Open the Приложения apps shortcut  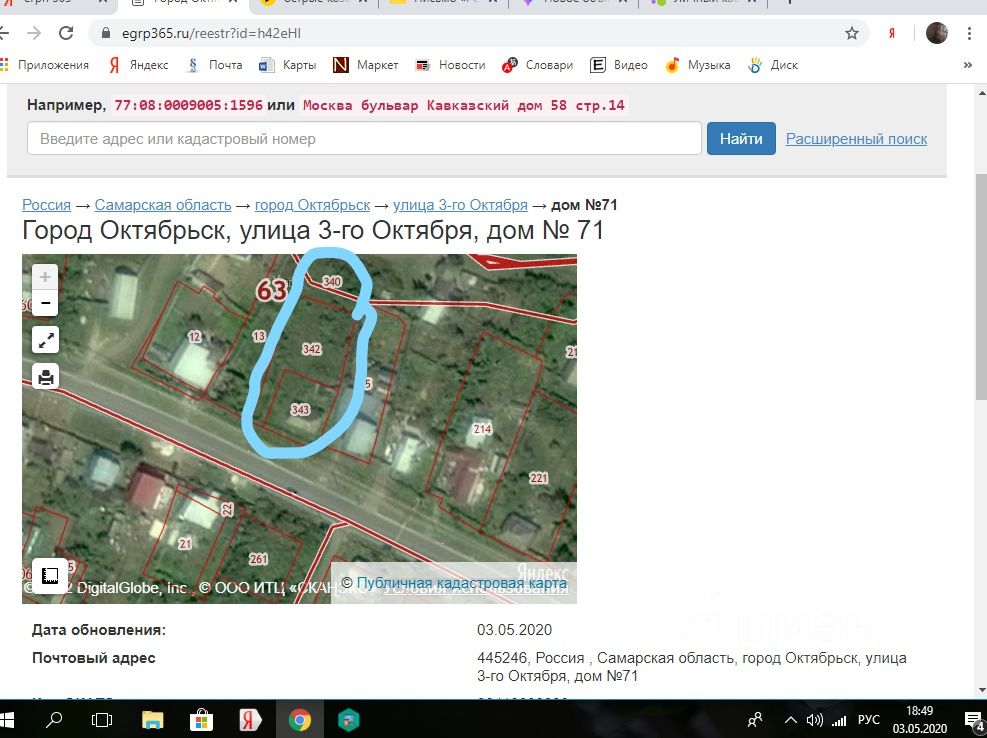pyautogui.click(x=44, y=65)
